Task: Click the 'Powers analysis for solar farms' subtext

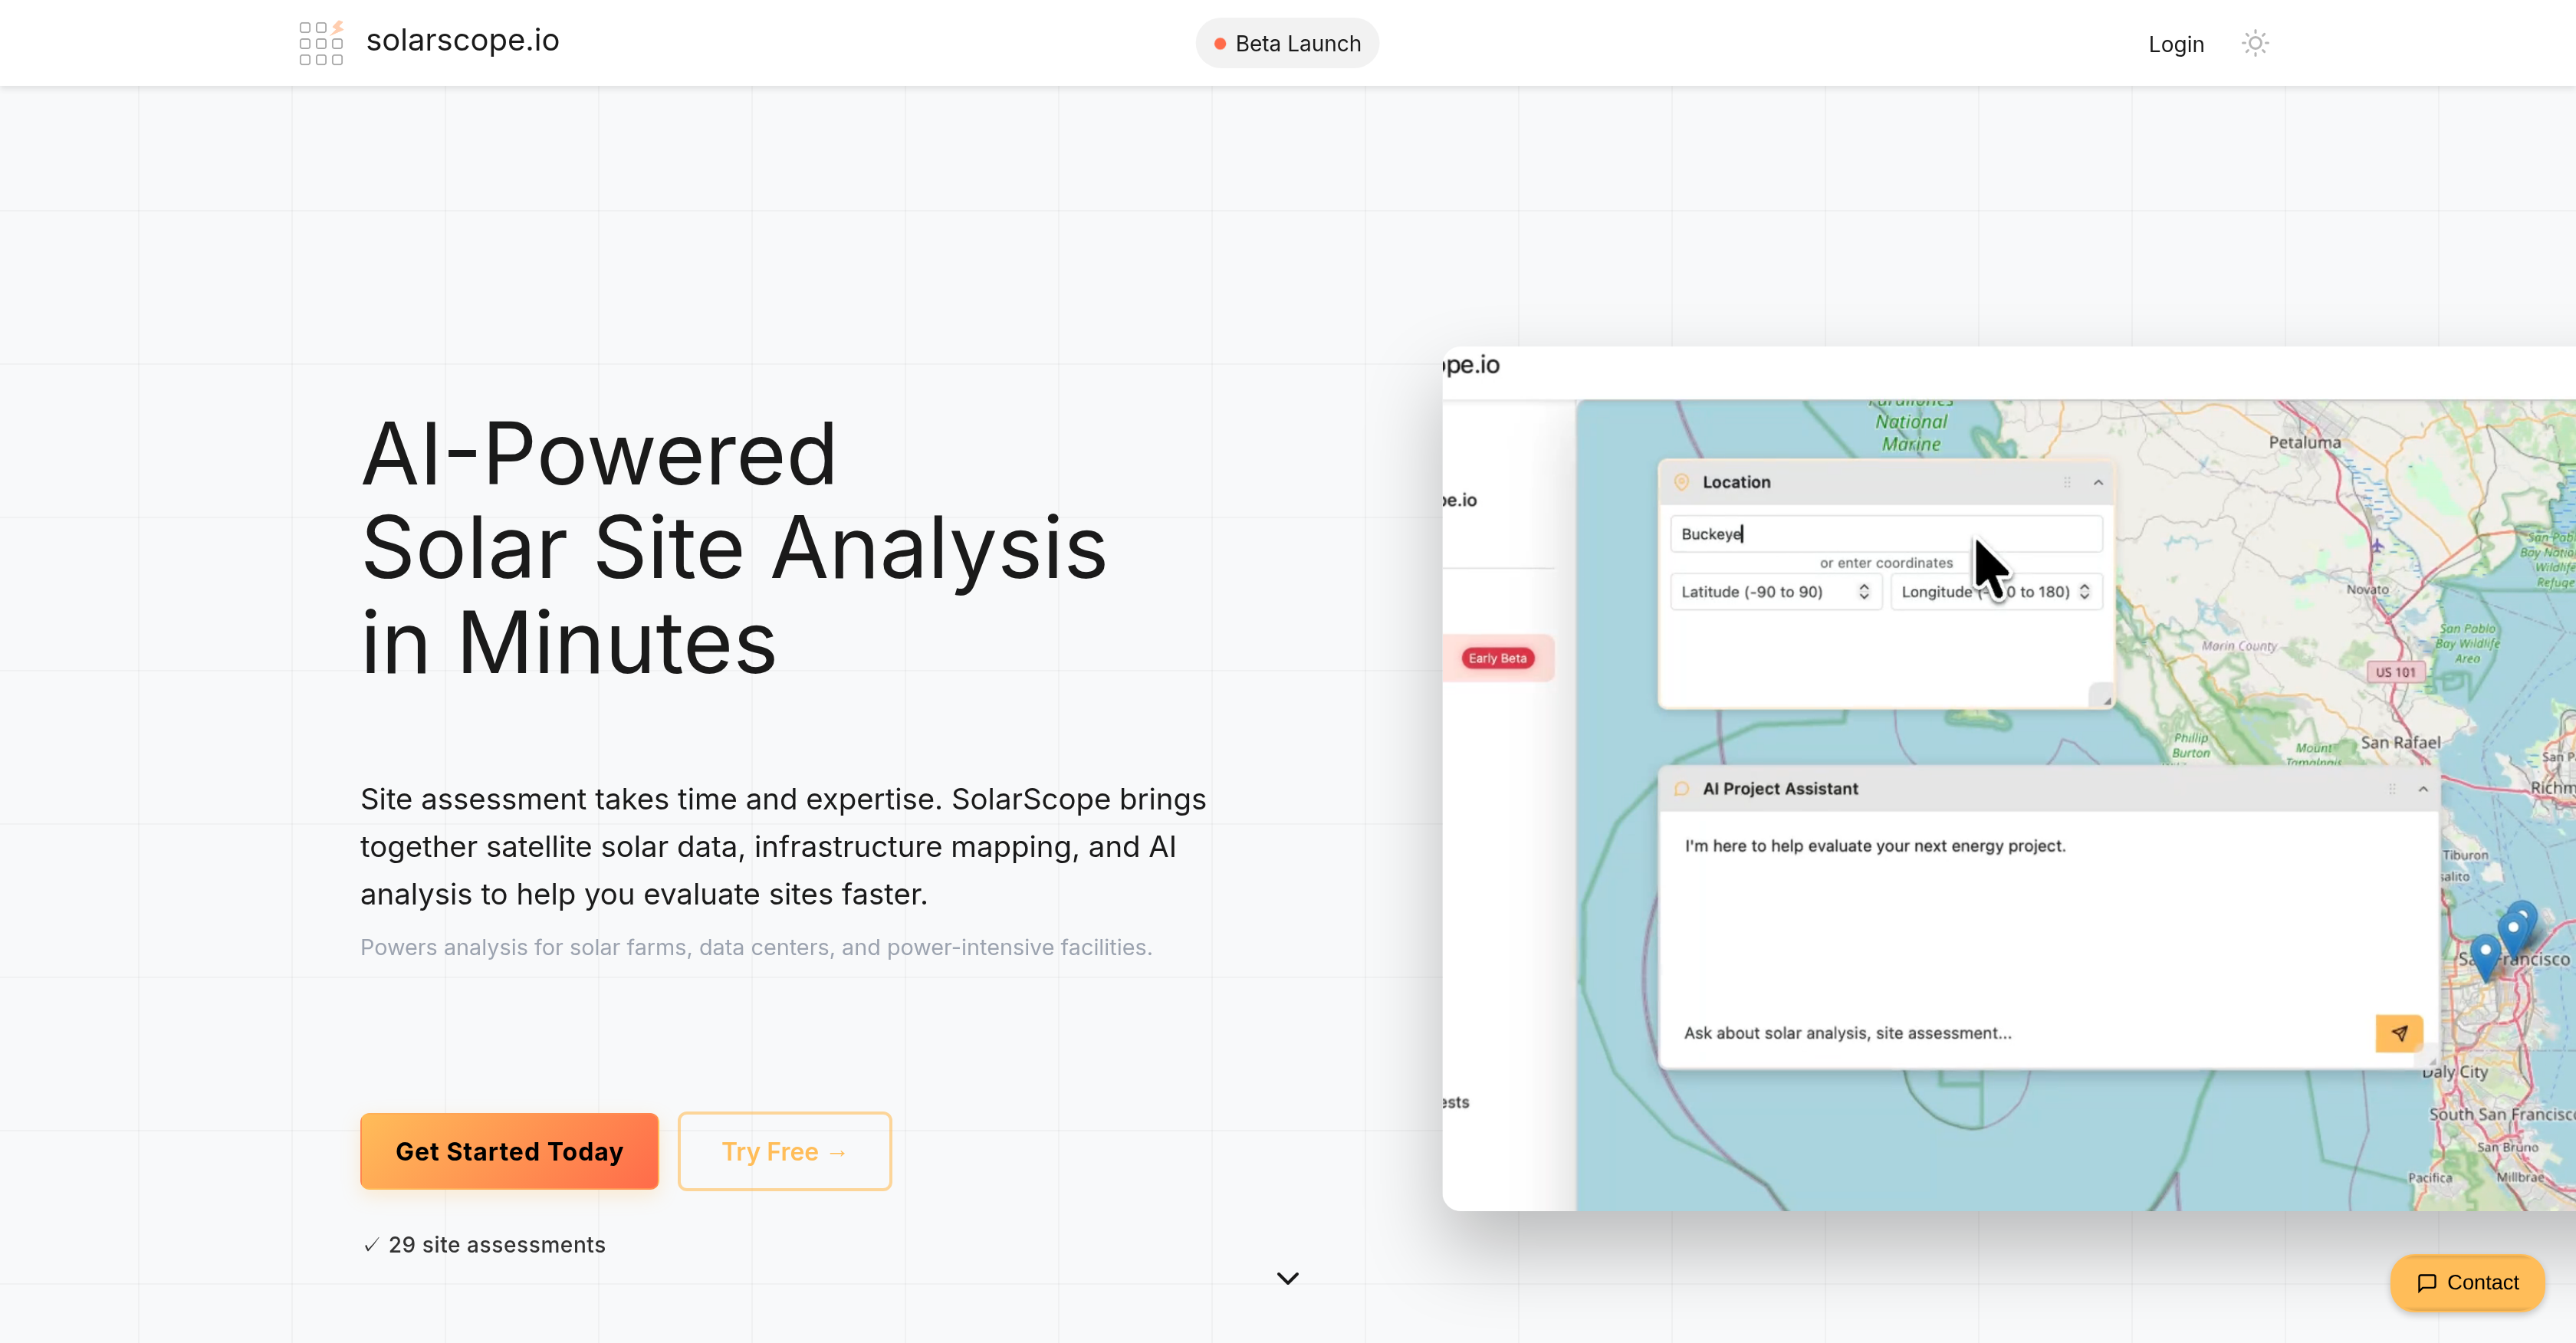Action: [756, 947]
